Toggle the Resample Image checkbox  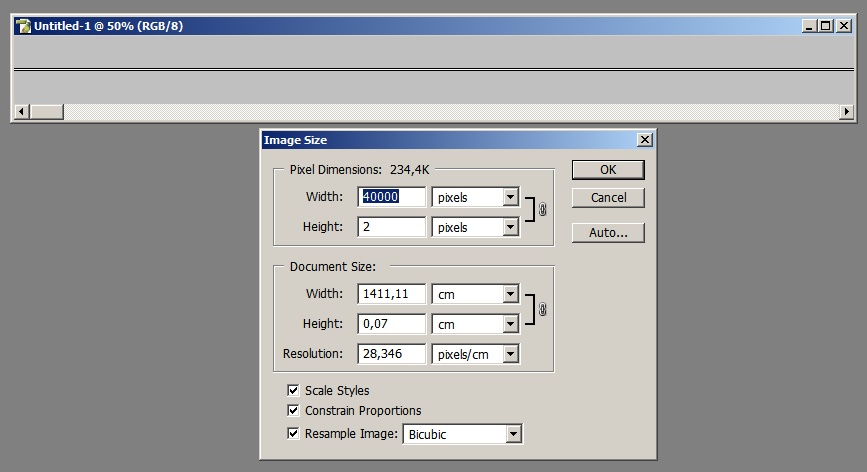tap(293, 434)
